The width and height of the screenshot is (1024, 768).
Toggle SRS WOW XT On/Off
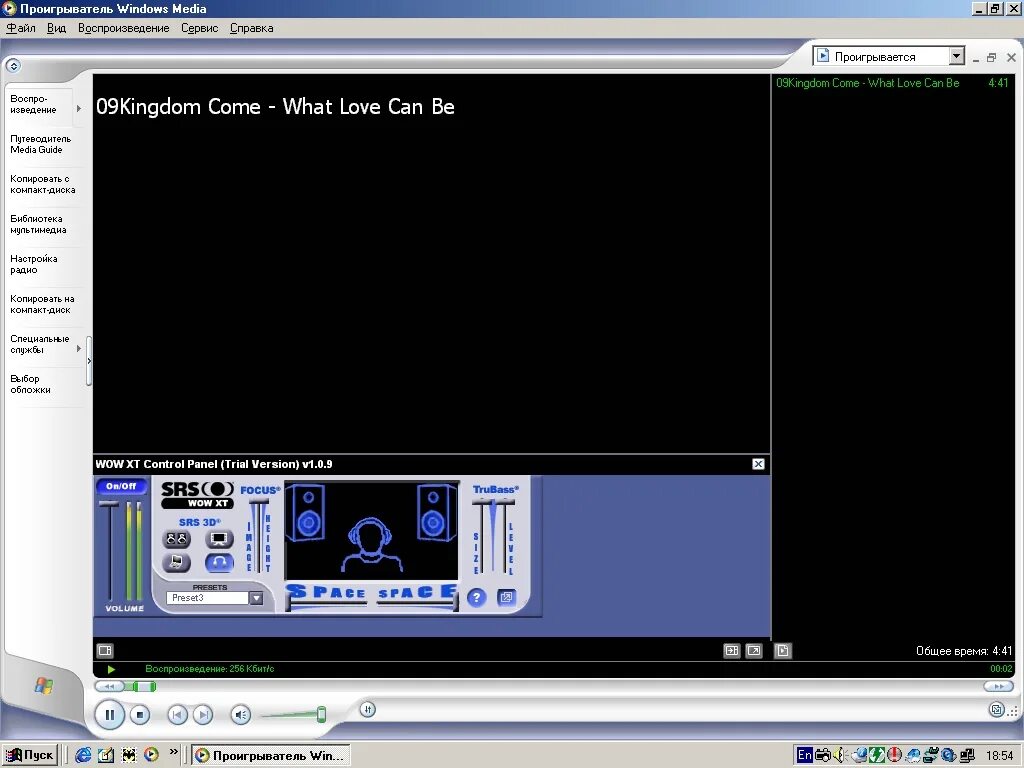point(121,486)
